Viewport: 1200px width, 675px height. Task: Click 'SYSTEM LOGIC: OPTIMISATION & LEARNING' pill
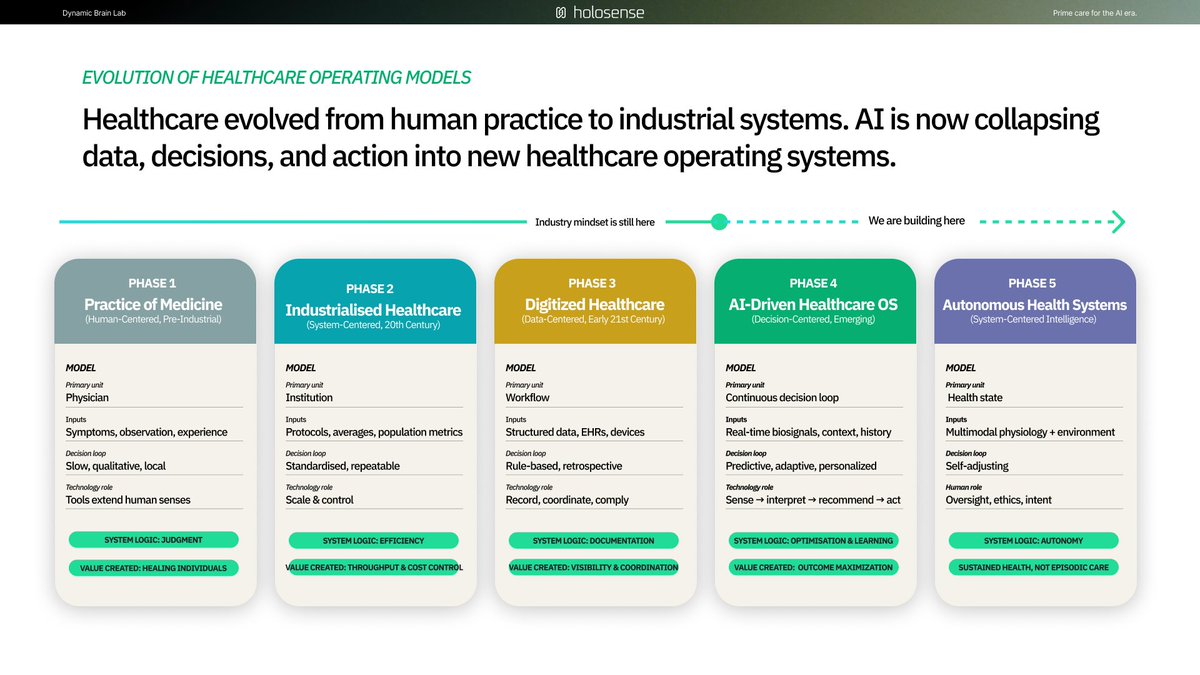point(814,540)
